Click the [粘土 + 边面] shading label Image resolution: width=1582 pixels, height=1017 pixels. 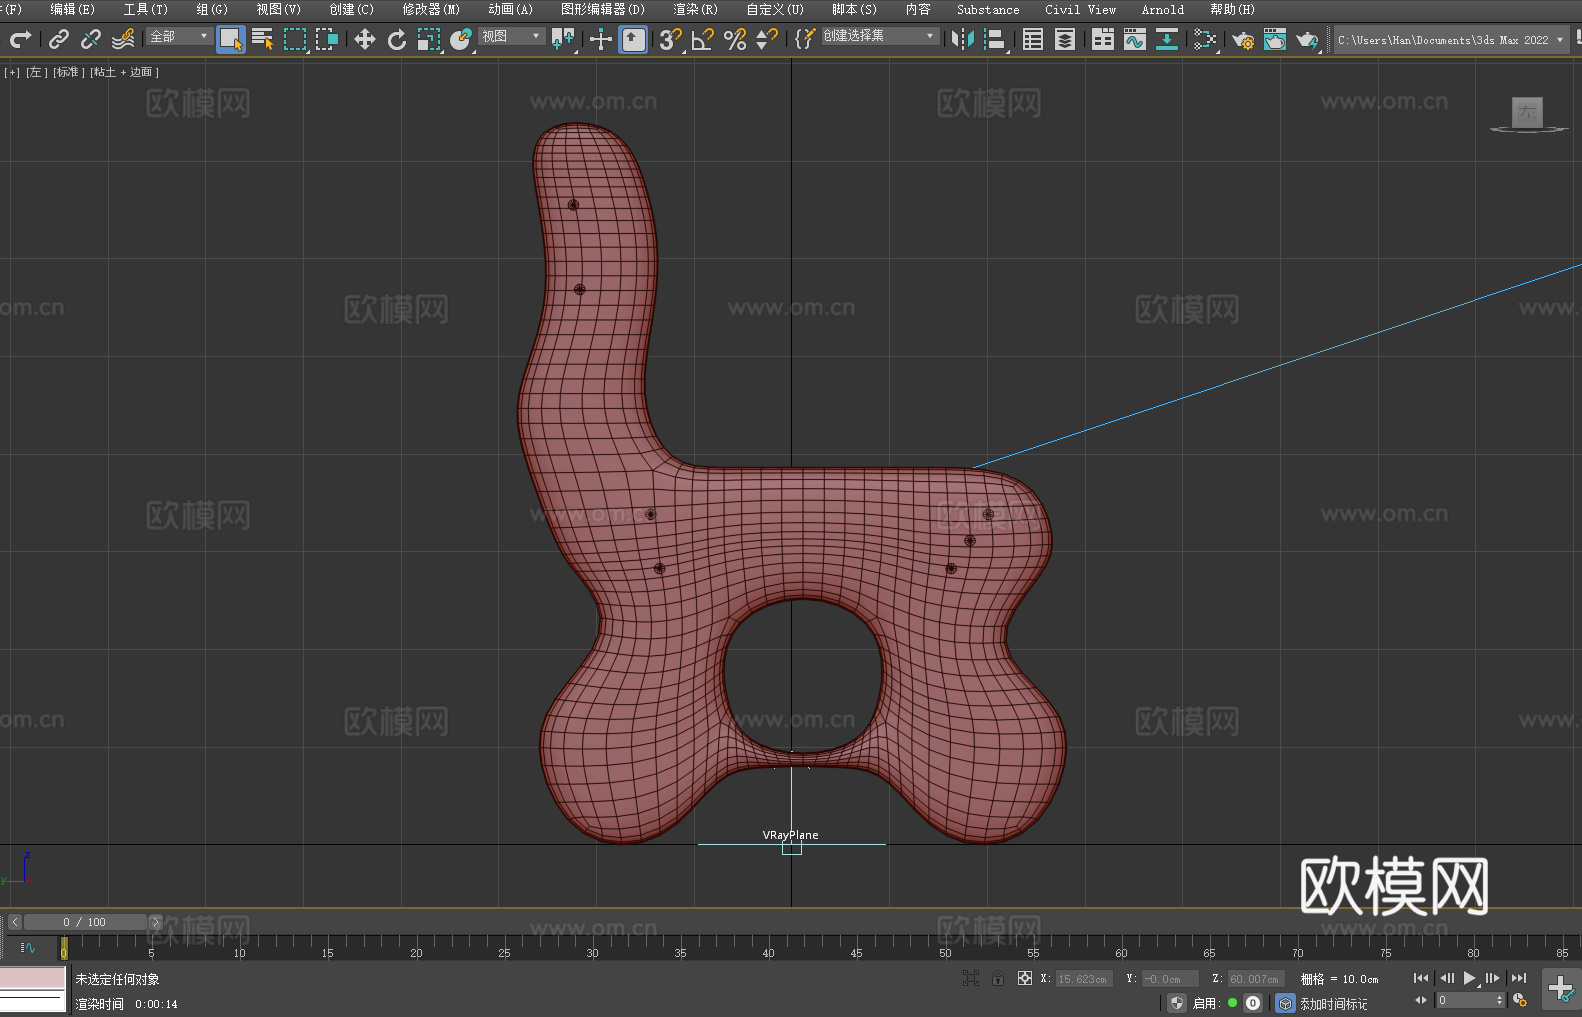[124, 72]
